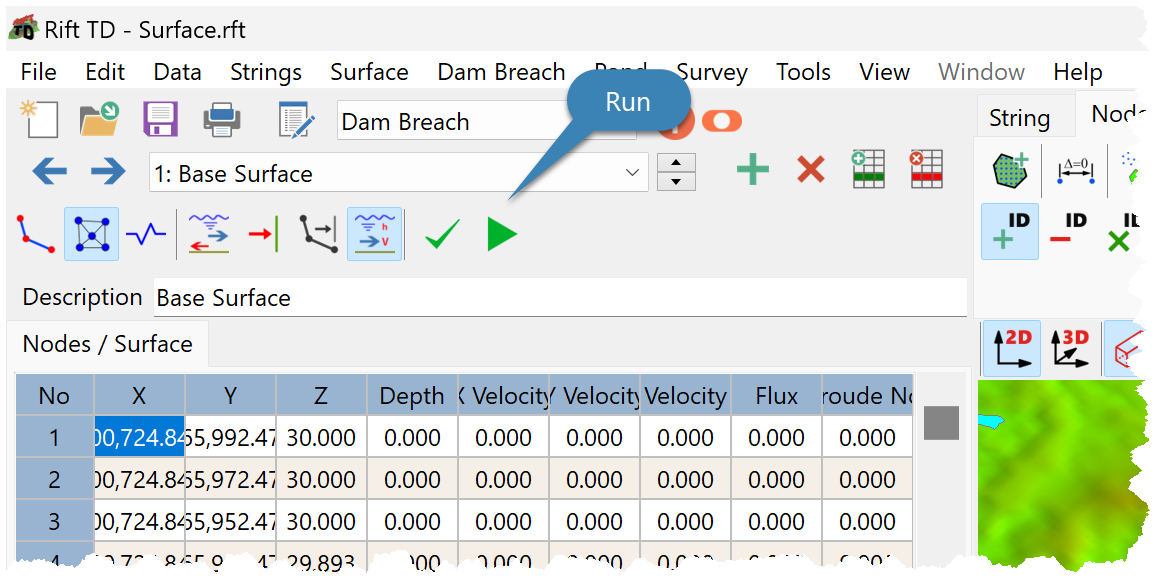Click the green checkmark validate icon
The height and width of the screenshot is (581, 1157).
pyautogui.click(x=443, y=234)
